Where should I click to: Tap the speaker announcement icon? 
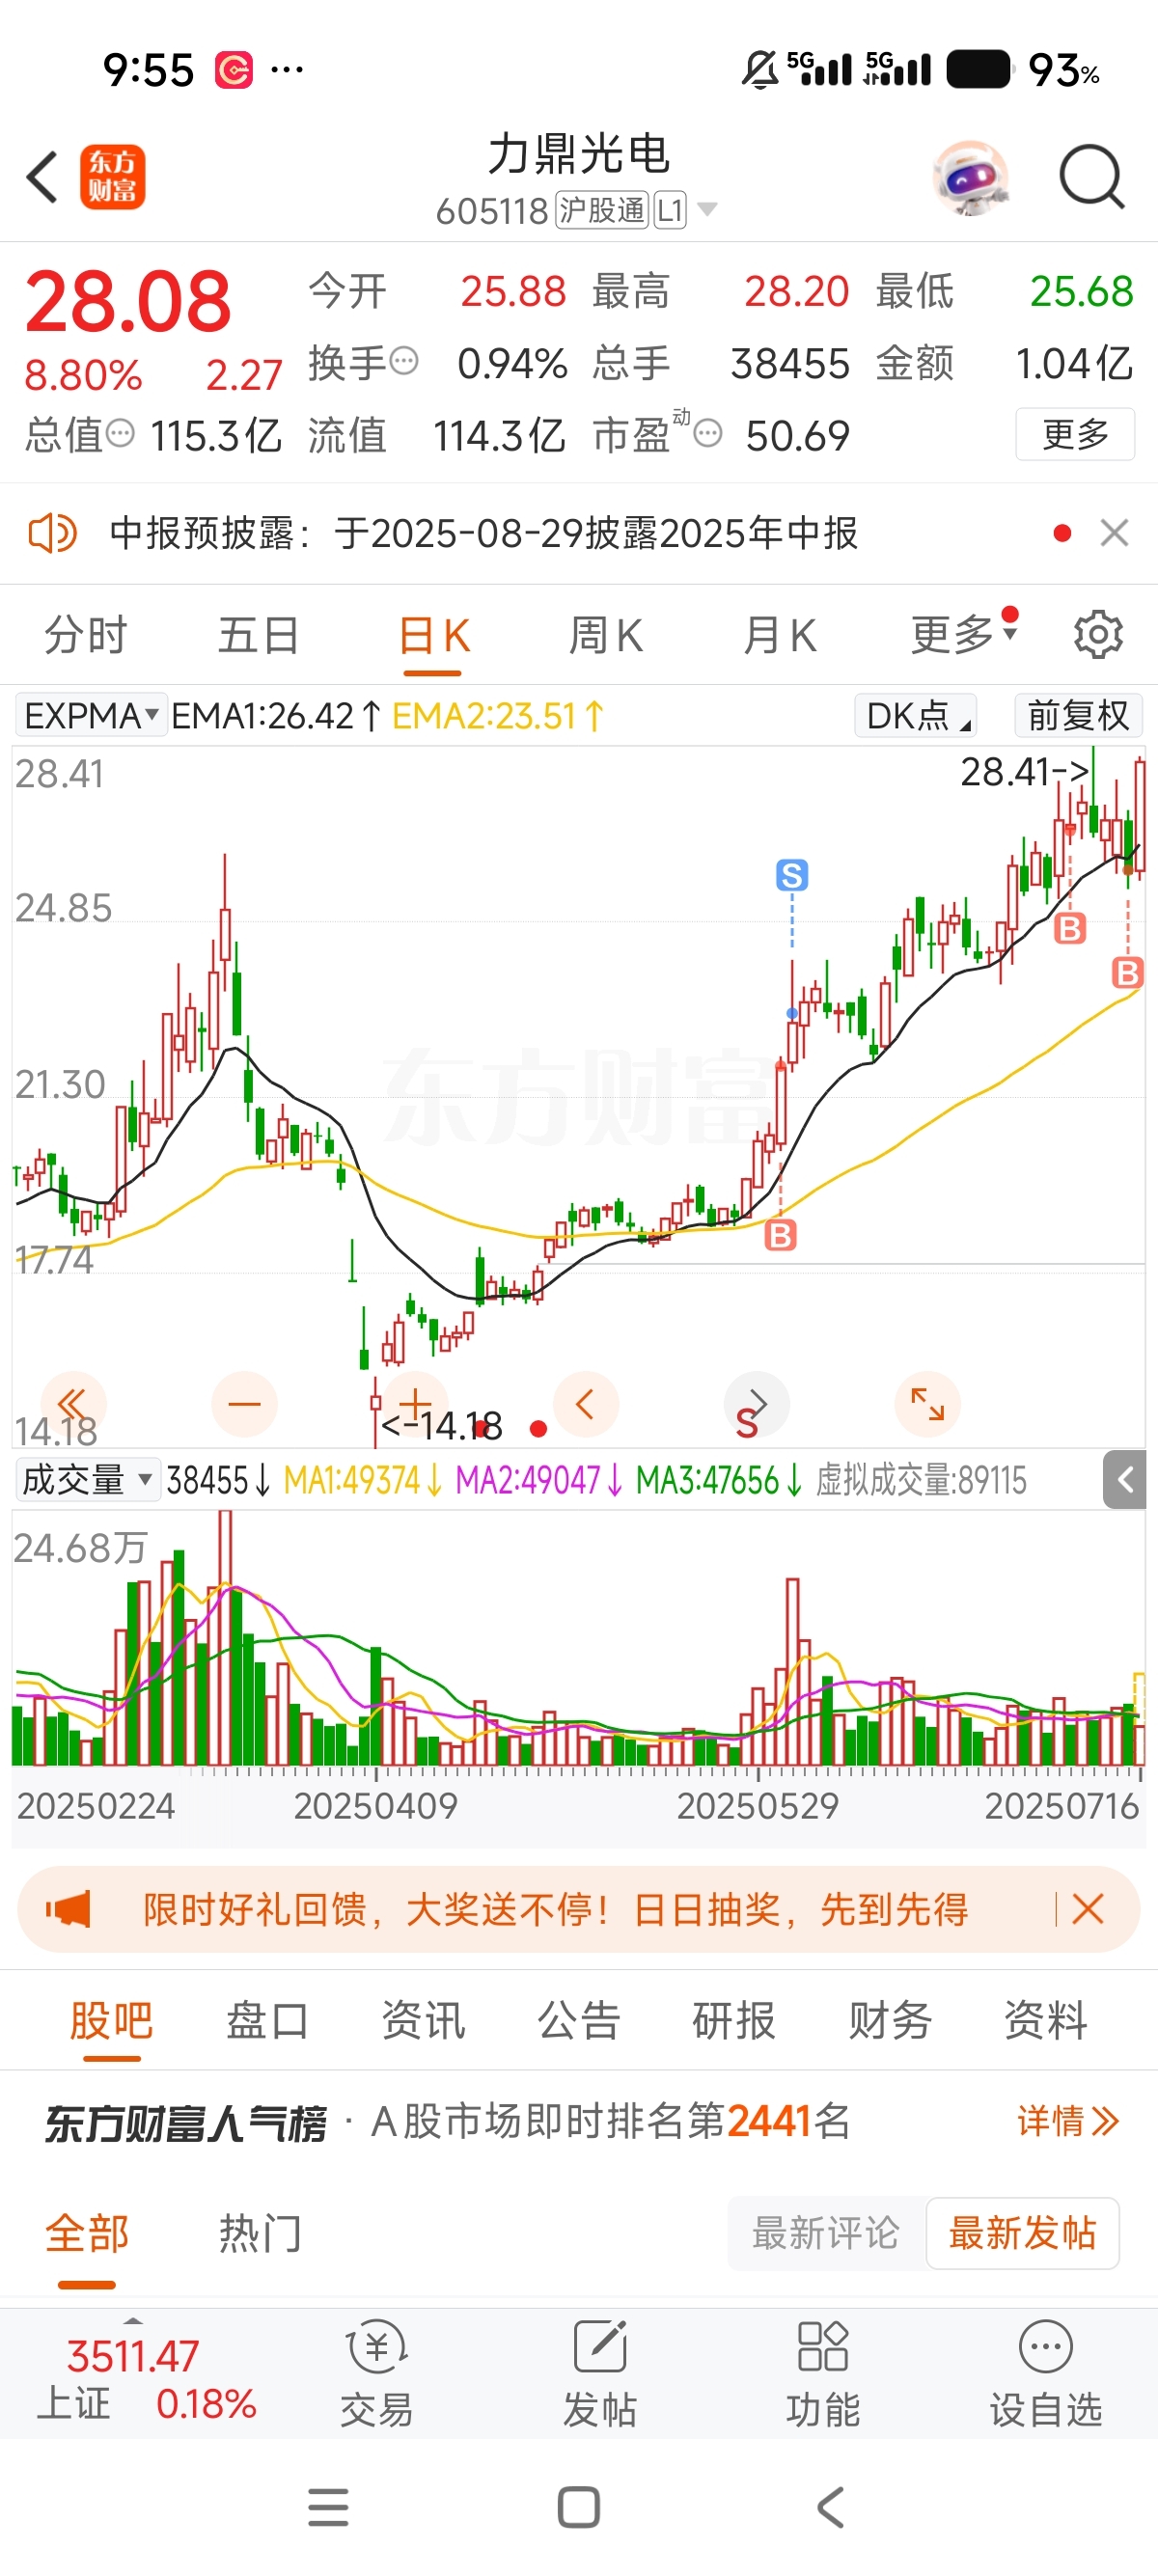52,533
